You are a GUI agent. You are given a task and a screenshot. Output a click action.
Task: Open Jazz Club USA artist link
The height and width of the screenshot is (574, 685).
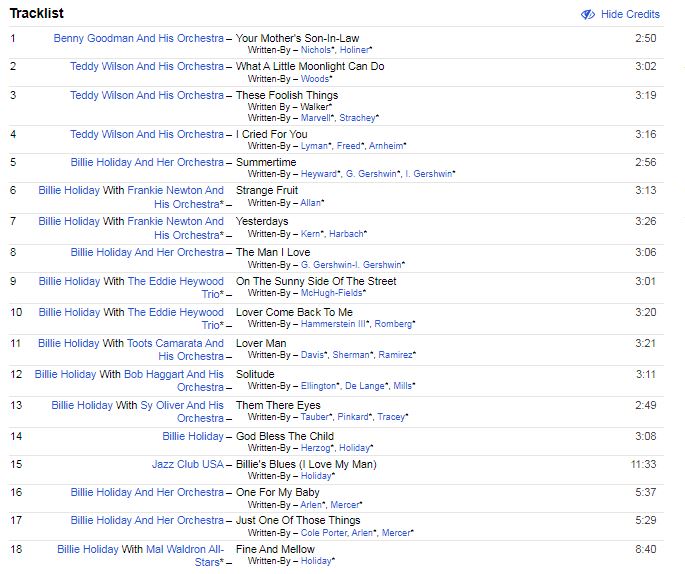click(x=187, y=464)
